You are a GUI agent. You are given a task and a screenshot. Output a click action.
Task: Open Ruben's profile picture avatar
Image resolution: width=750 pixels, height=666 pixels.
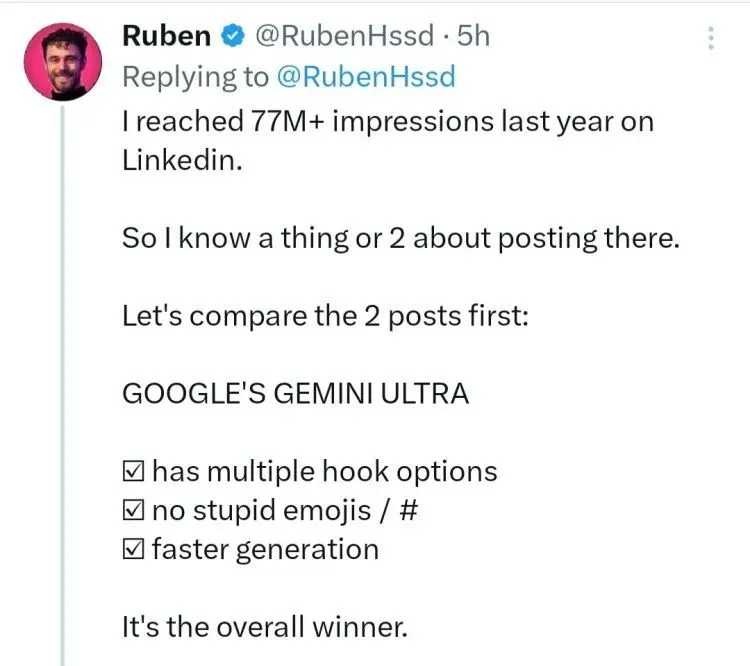coord(63,62)
